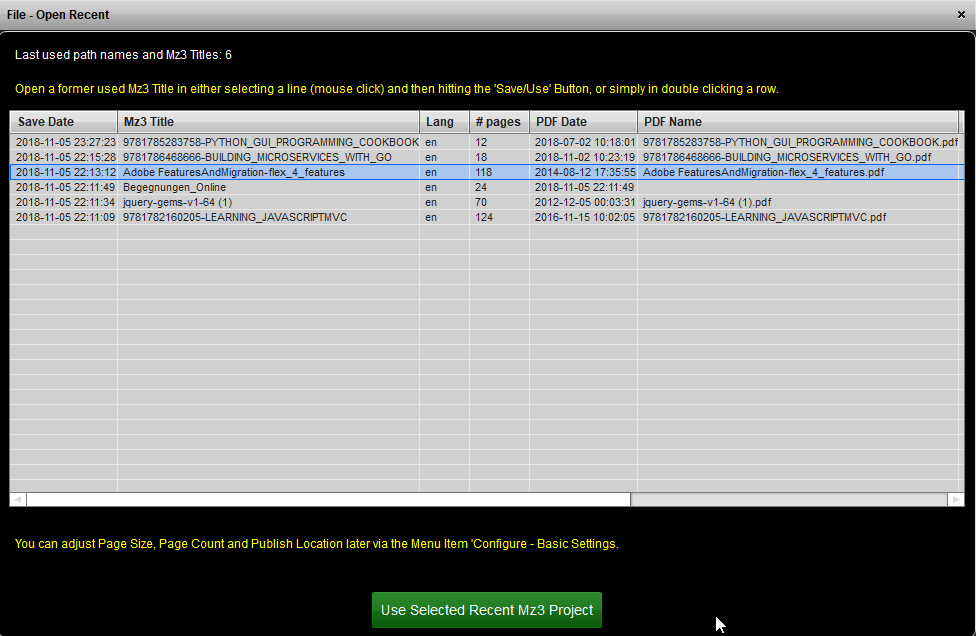Sort table by # pages column header

(x=499, y=122)
